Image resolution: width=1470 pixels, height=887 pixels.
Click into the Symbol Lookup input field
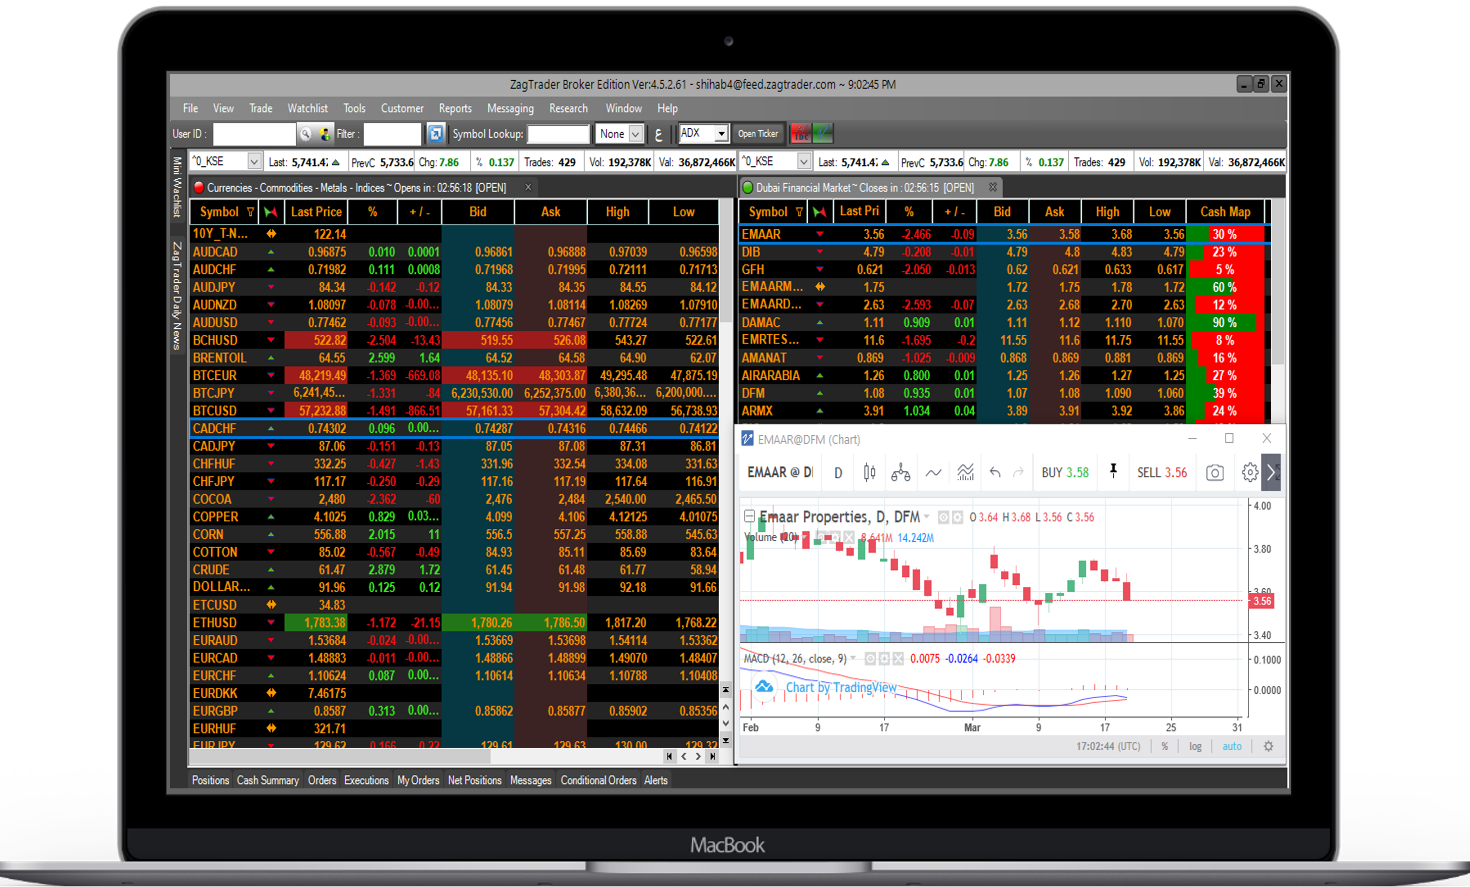558,134
